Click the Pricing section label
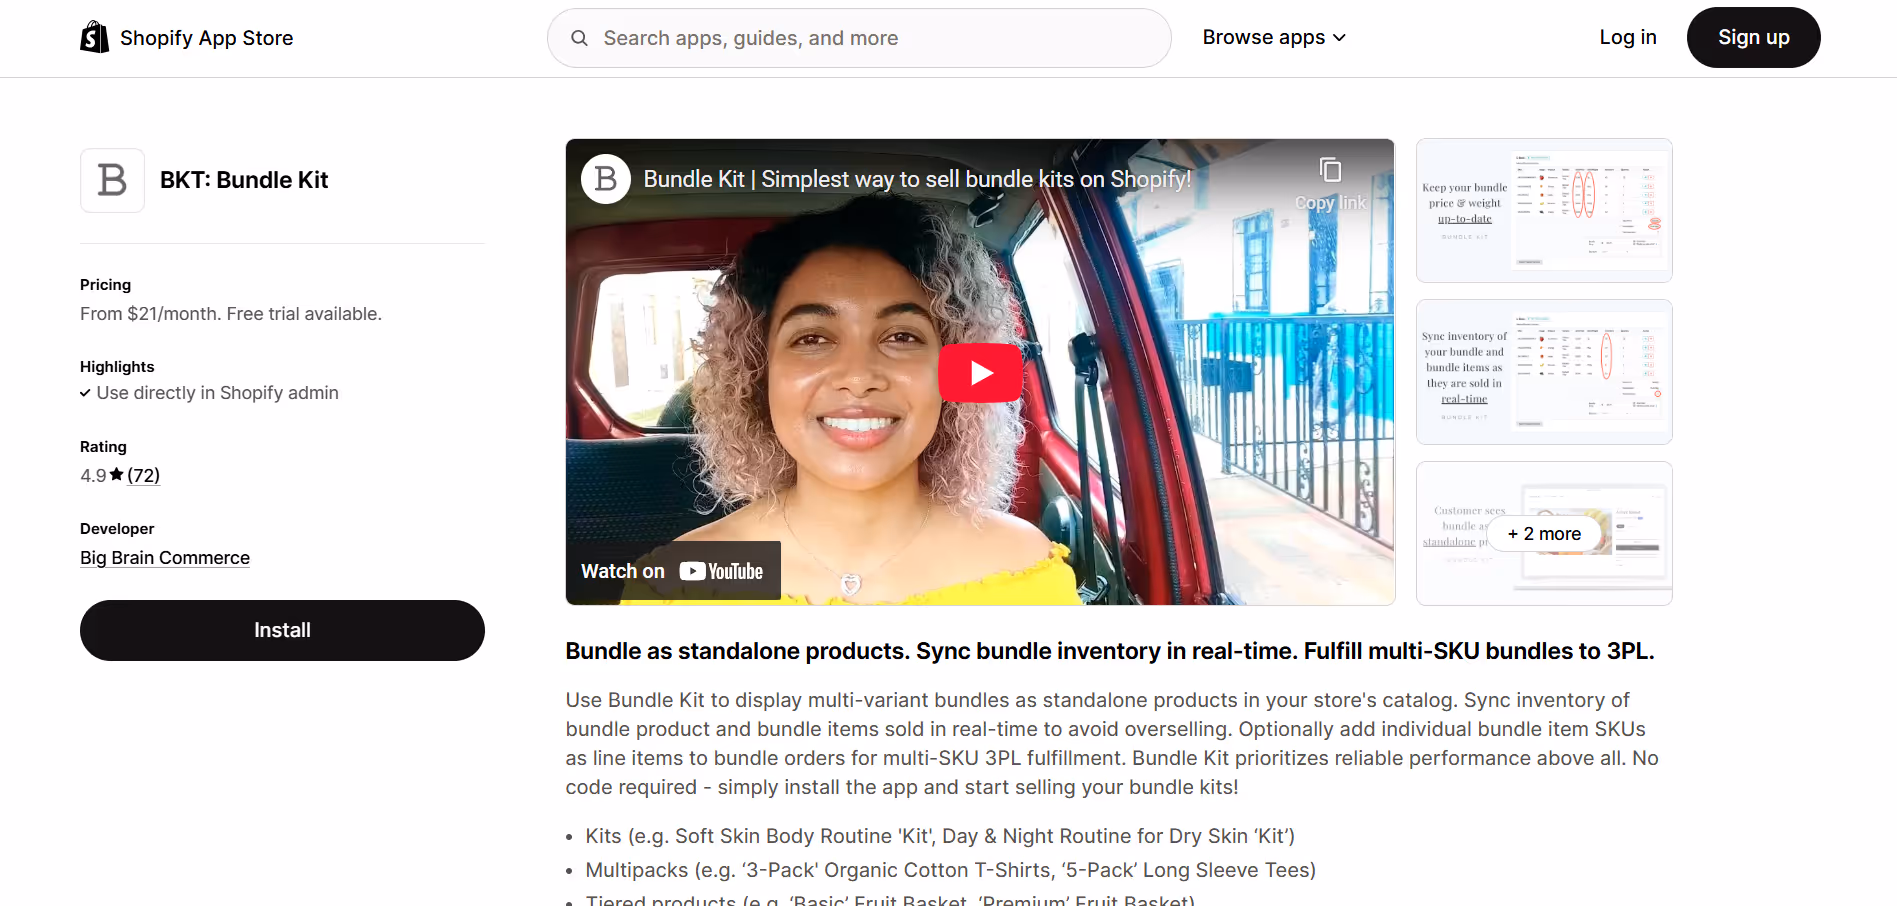 pyautogui.click(x=105, y=285)
